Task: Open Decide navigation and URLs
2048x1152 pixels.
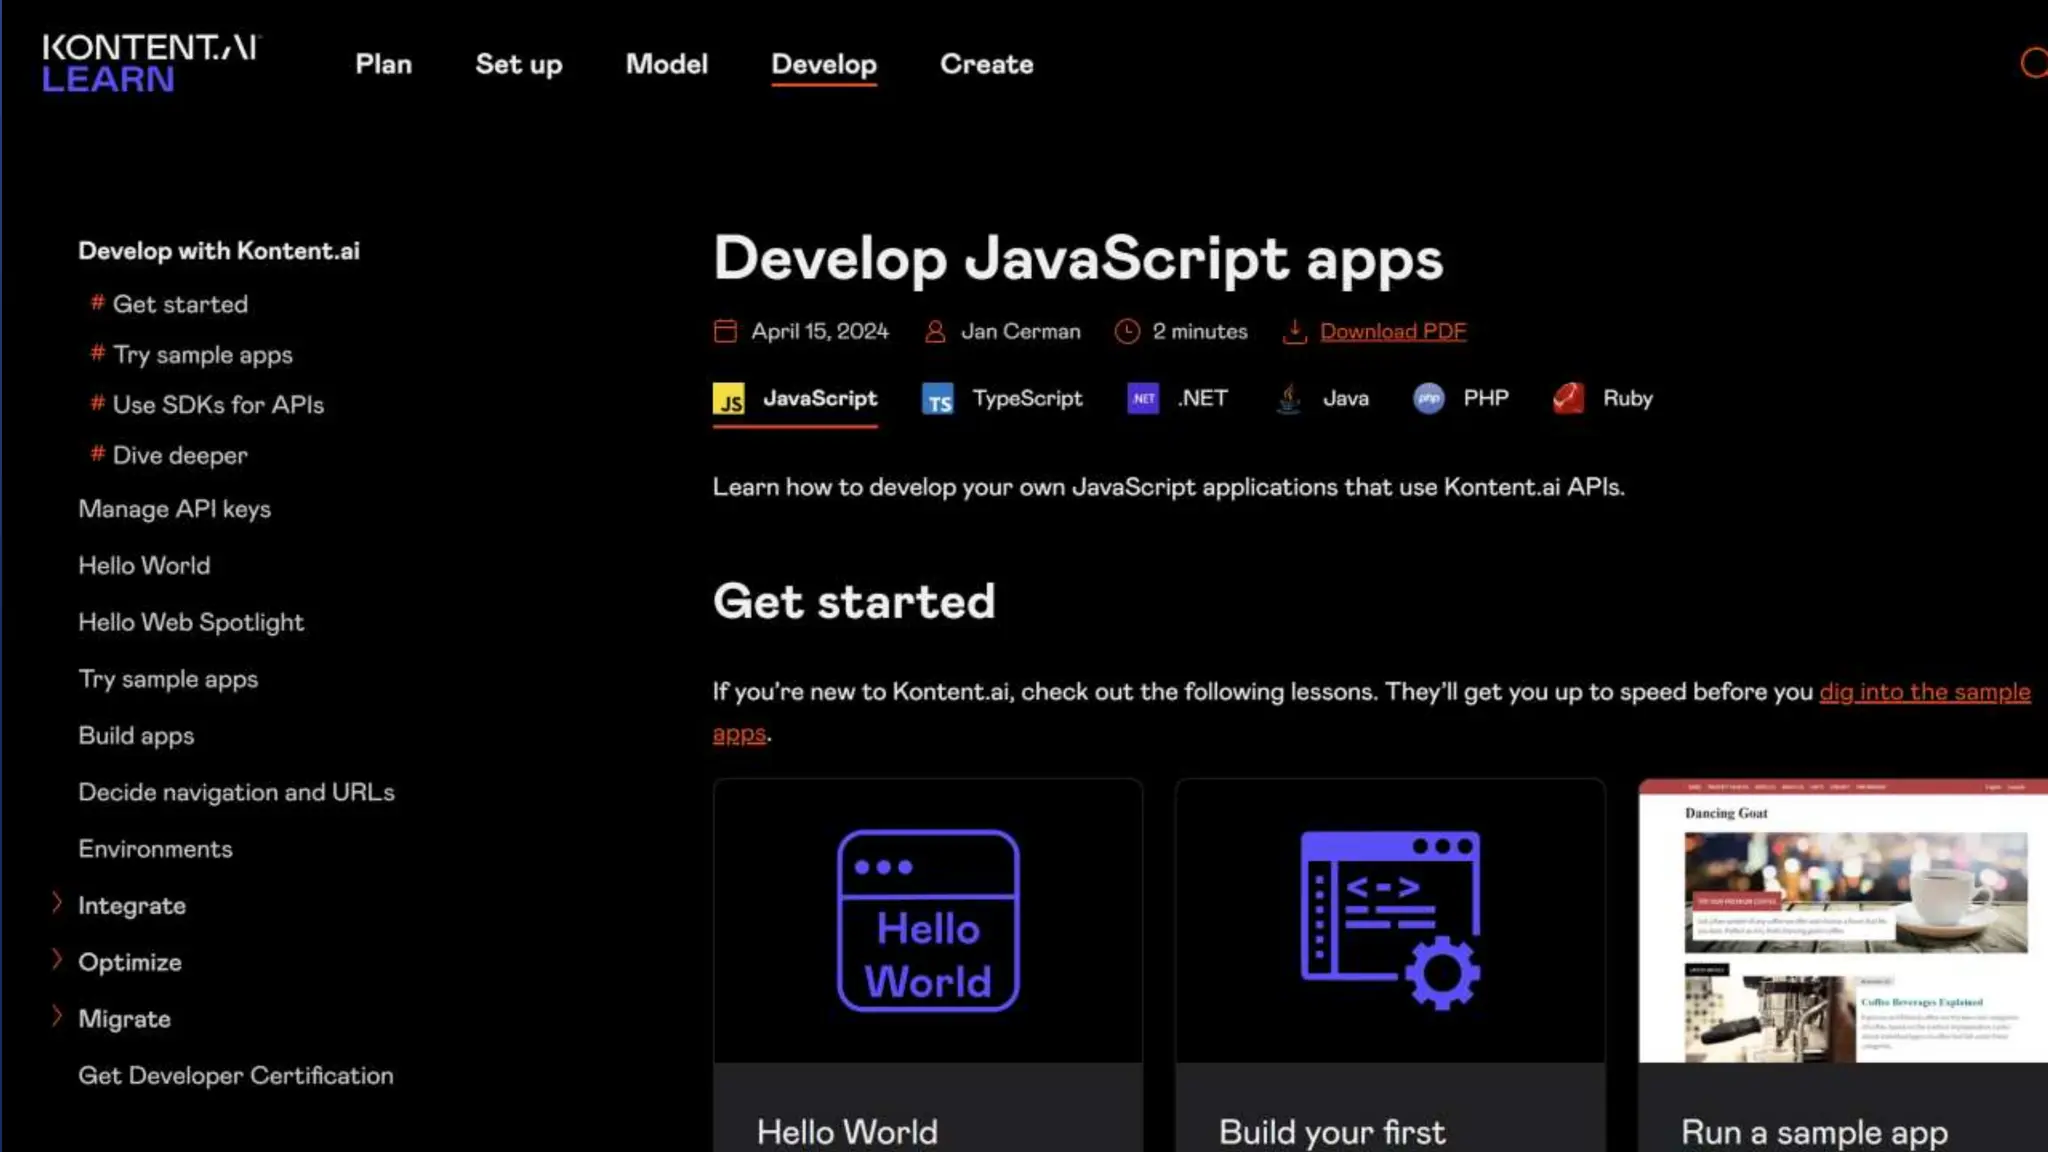Action: [x=237, y=792]
